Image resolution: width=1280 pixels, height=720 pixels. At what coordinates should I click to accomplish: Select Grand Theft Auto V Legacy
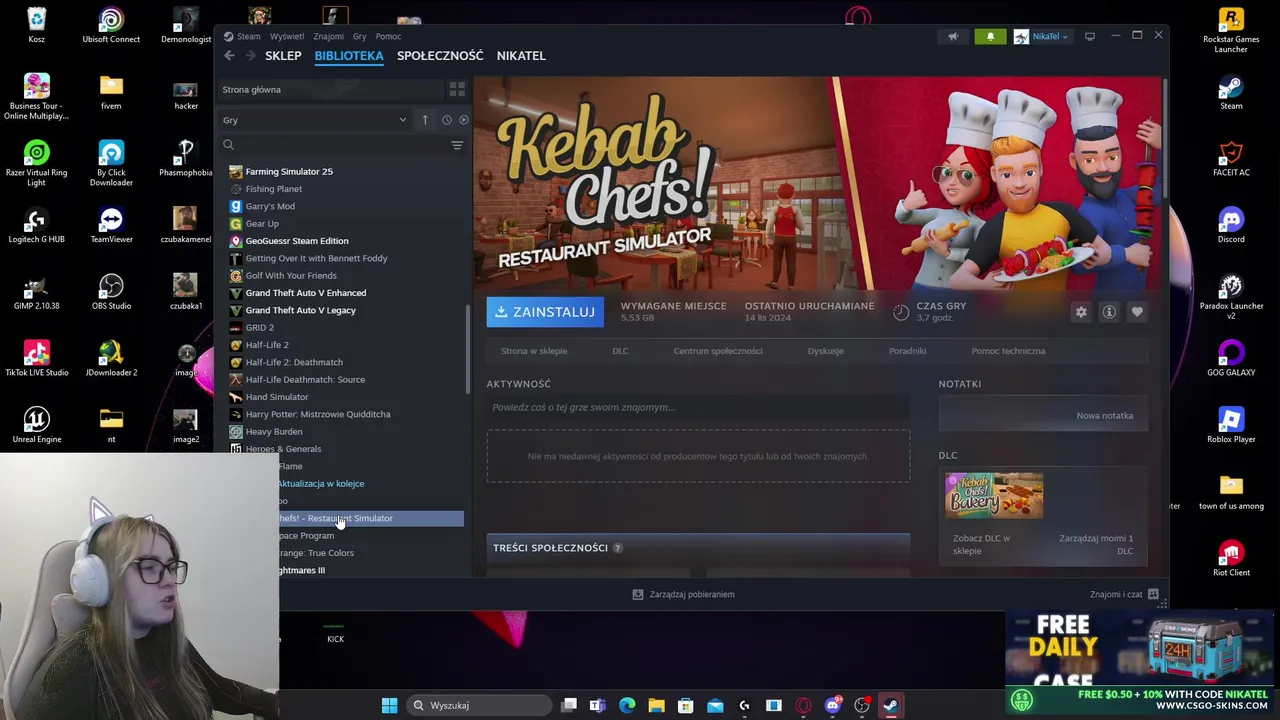tap(300, 310)
